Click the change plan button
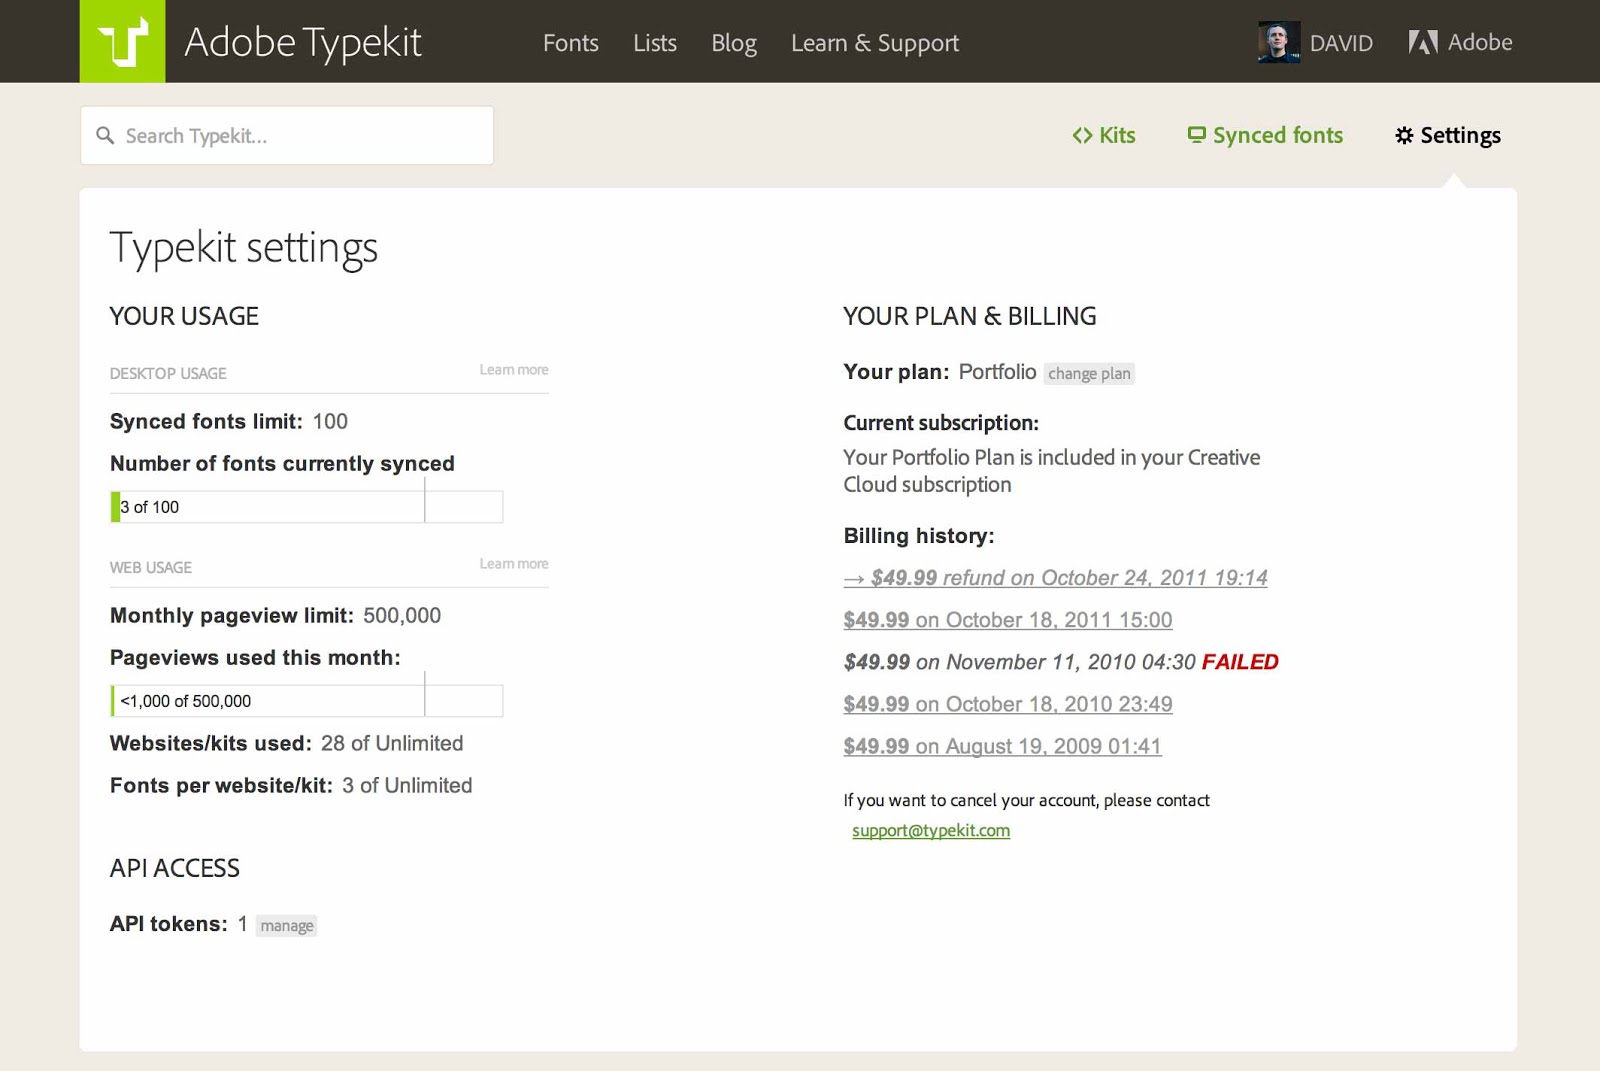The height and width of the screenshot is (1071, 1600). pyautogui.click(x=1089, y=373)
